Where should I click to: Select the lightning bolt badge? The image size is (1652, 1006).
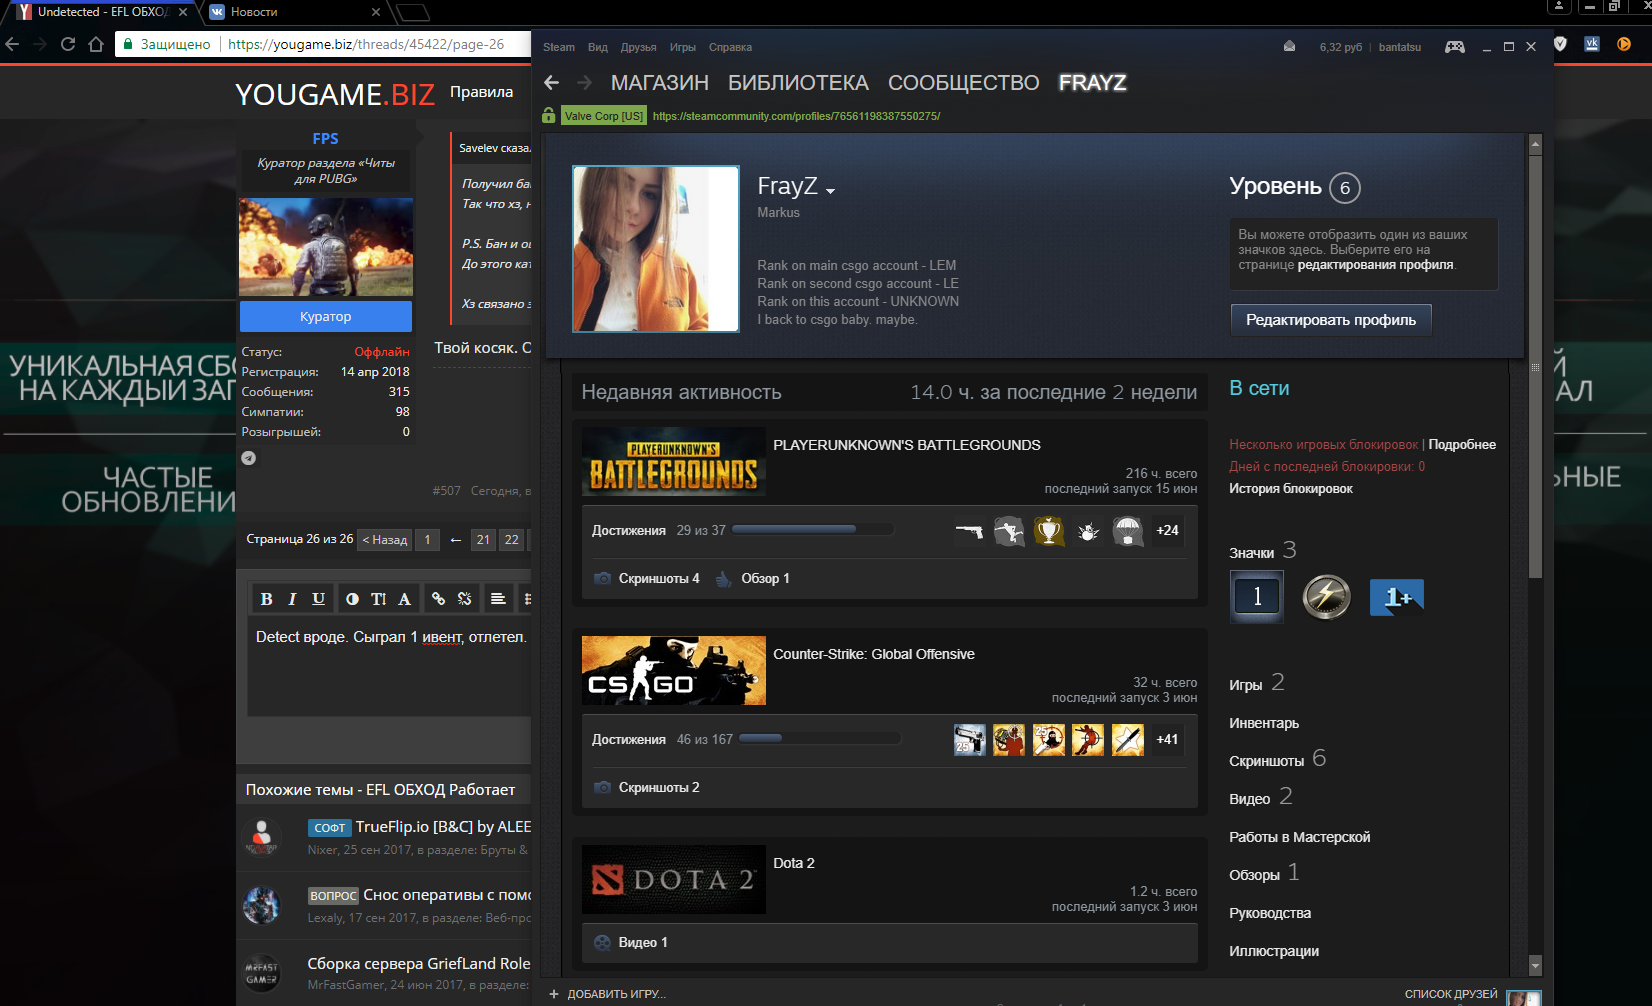point(1327,597)
